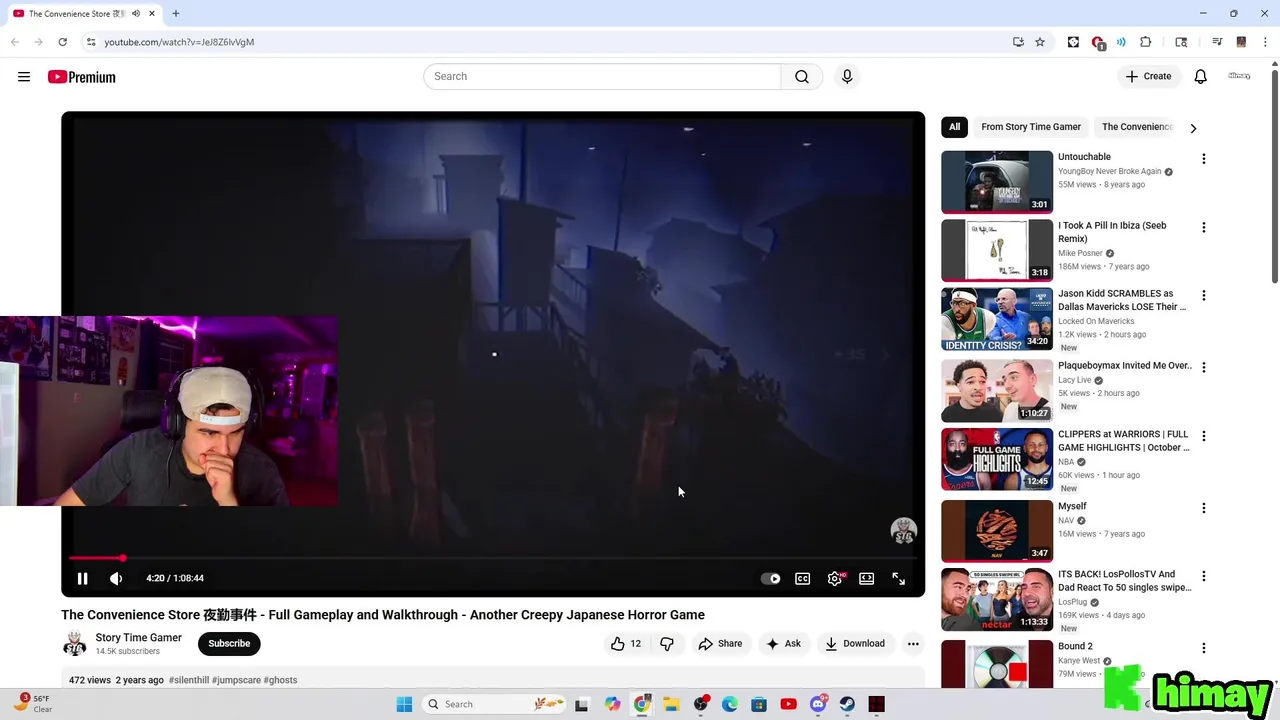The width and height of the screenshot is (1280, 720).
Task: Open the #silenthill hashtag
Action: pyautogui.click(x=189, y=680)
